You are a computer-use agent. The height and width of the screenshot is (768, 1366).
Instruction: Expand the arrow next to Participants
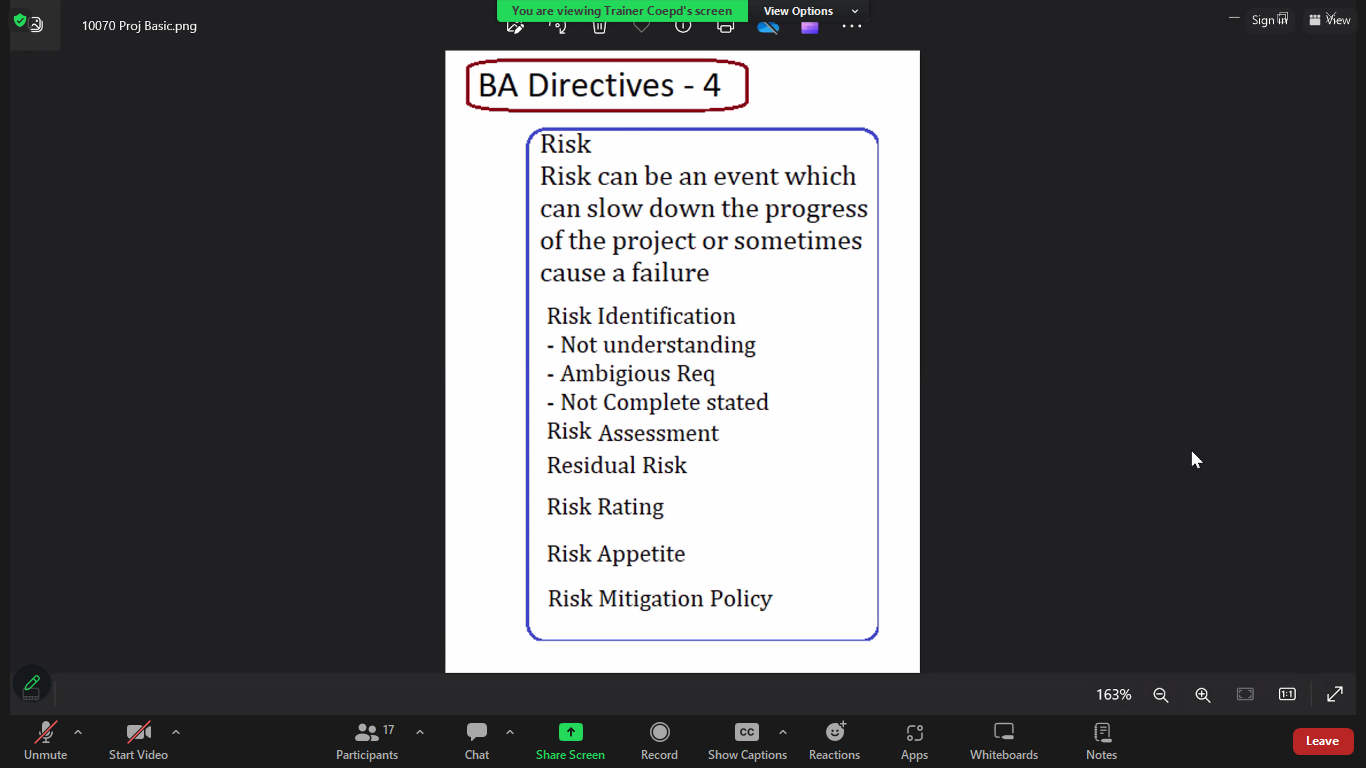(420, 732)
